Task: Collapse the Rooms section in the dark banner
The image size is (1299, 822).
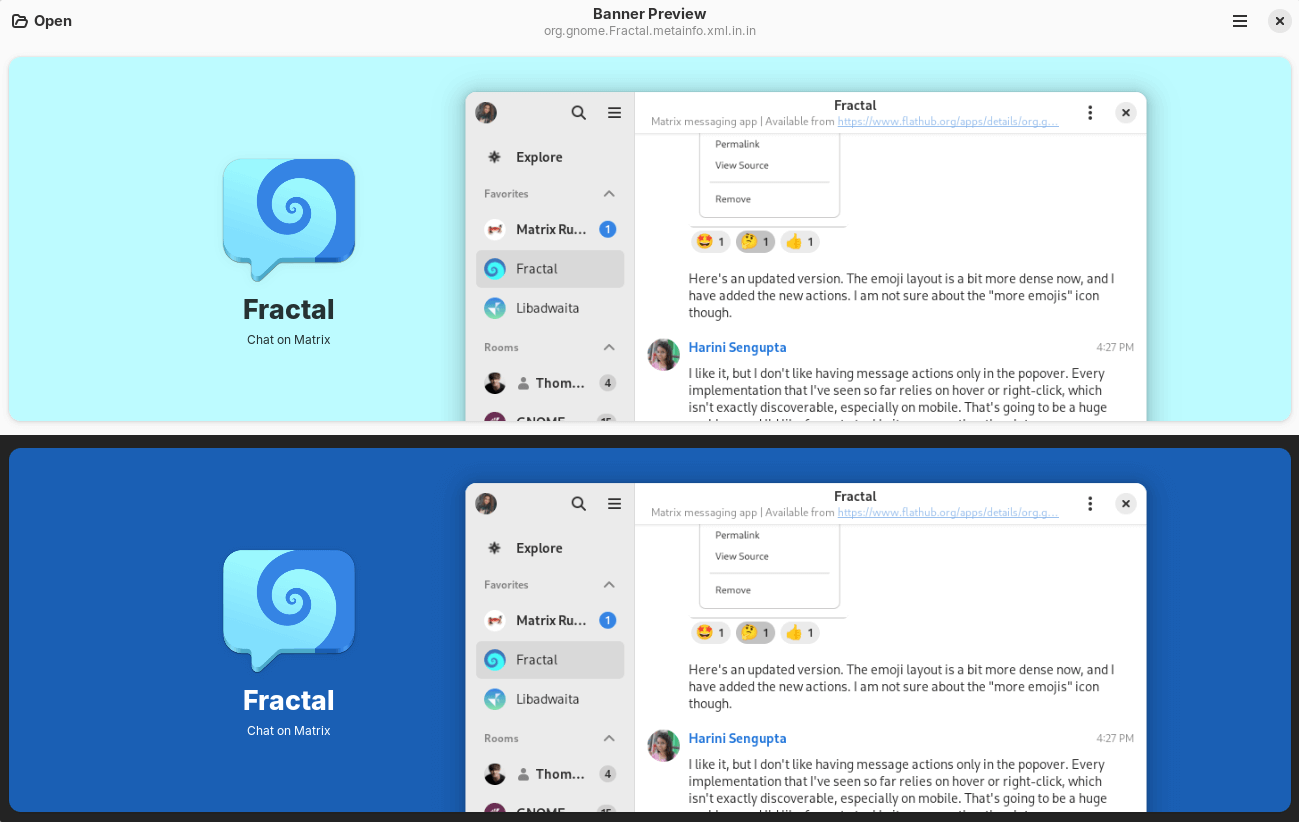Action: tap(609, 738)
